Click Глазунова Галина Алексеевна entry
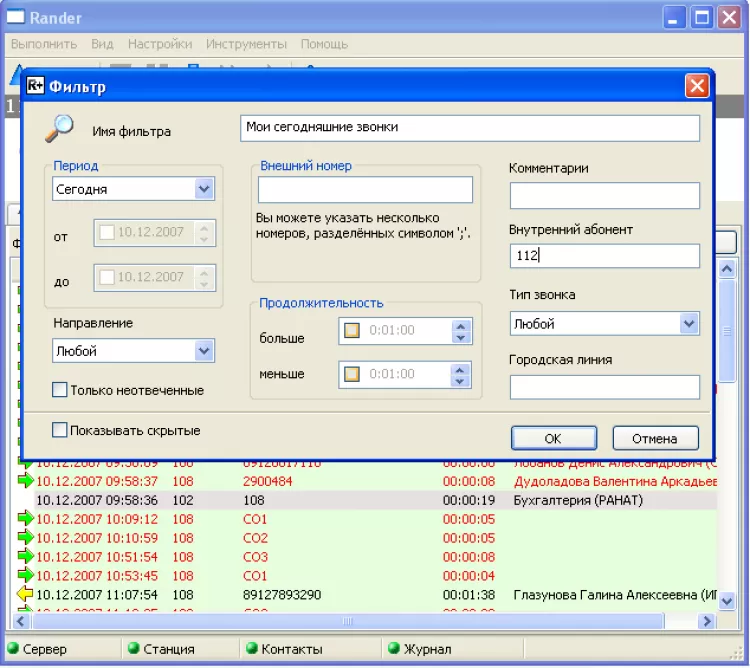Screen dimensions: 750x668 614,594
